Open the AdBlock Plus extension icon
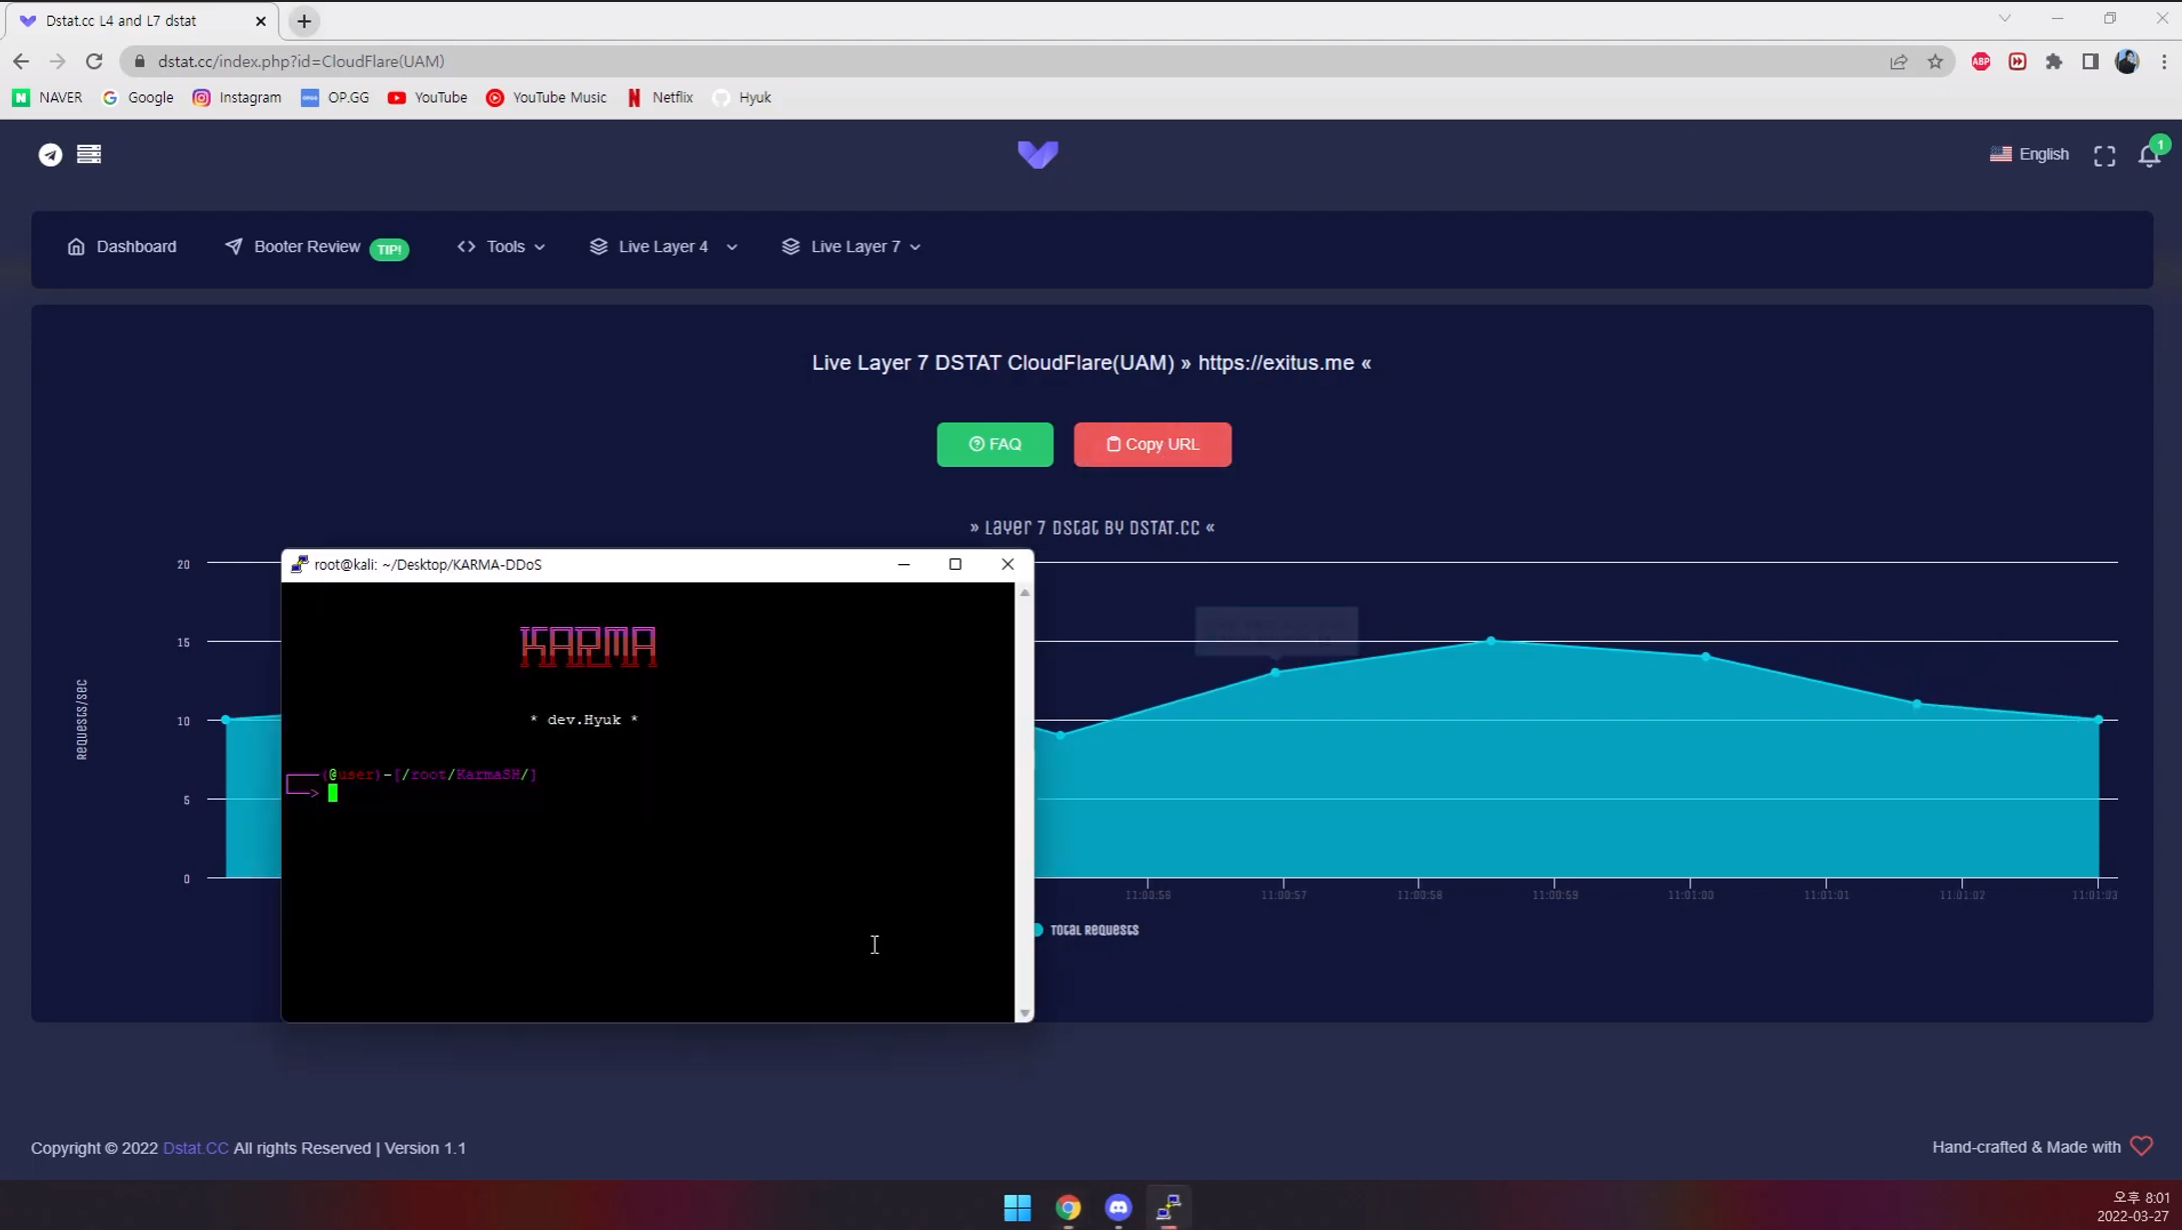 click(1980, 61)
